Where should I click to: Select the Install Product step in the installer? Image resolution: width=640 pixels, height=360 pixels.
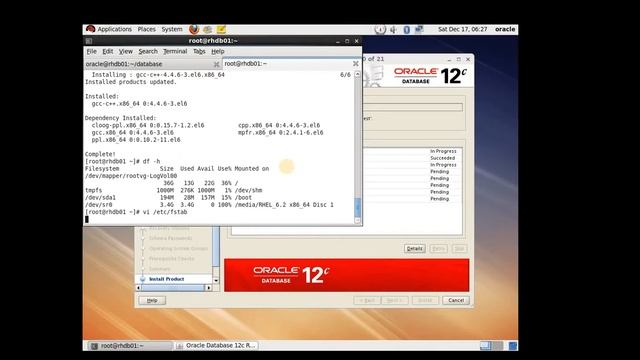[x=167, y=279]
